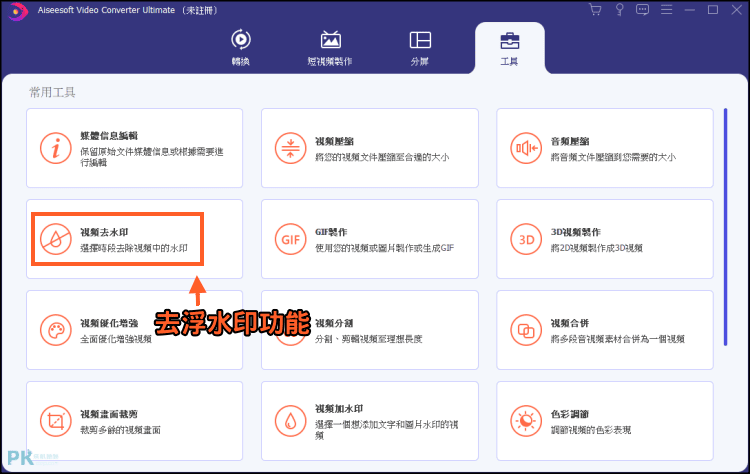Click description 調節視頻的色彩表現
This screenshot has height=474, width=750.
click(591, 430)
